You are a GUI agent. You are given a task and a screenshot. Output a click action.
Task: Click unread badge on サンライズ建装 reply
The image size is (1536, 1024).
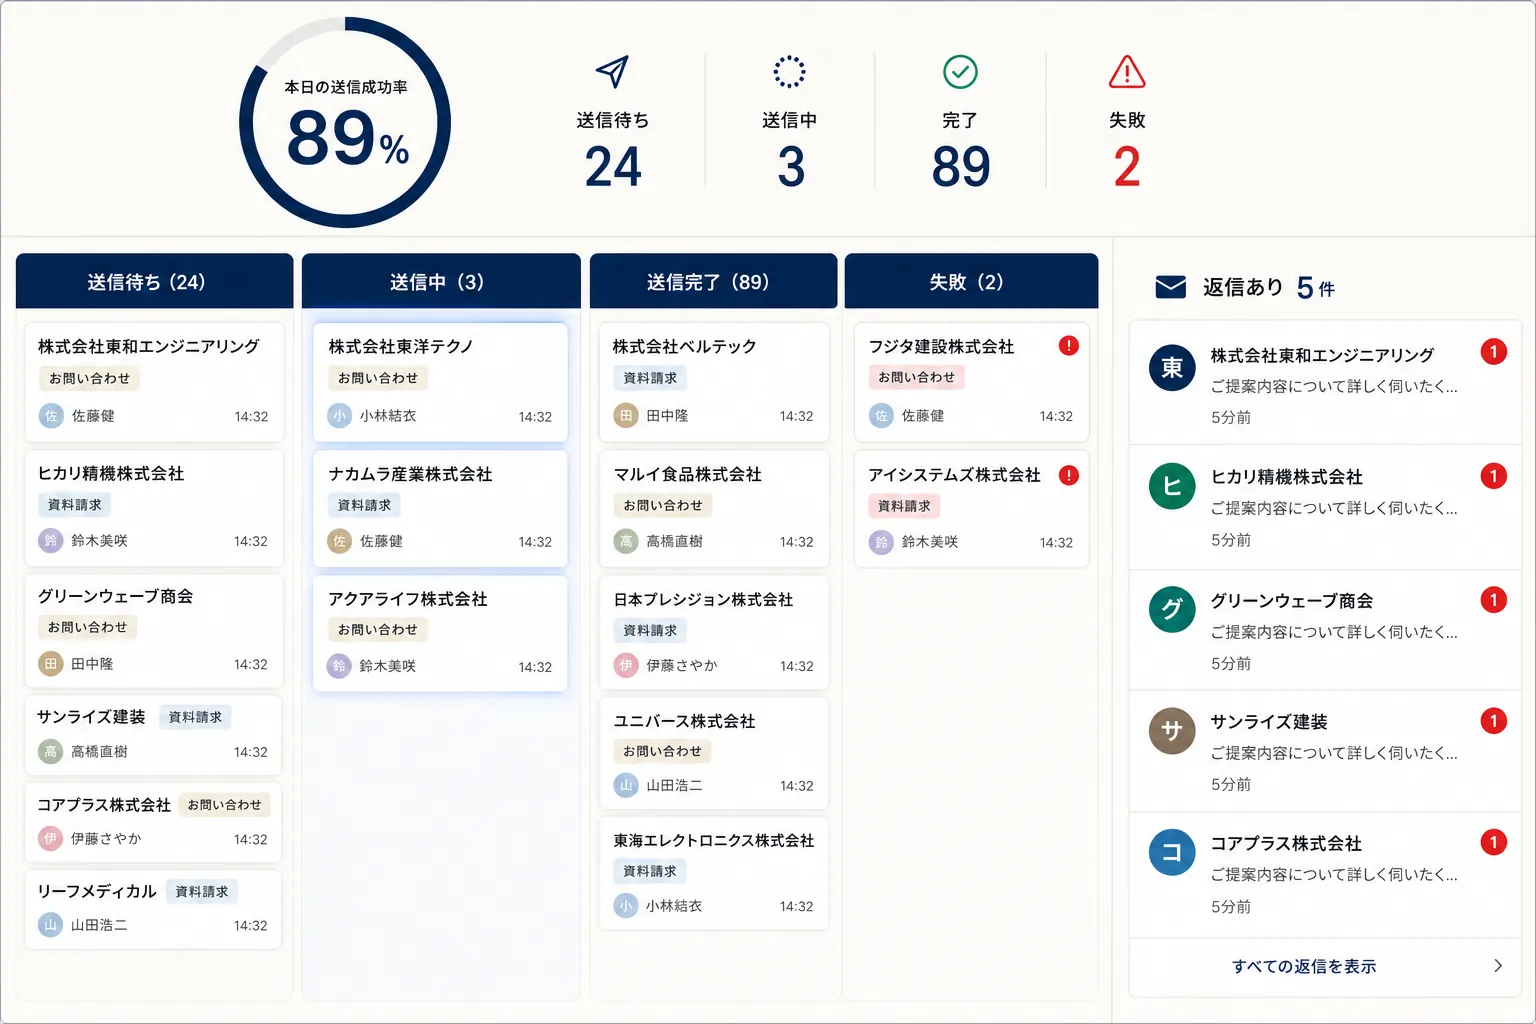tap(1494, 721)
